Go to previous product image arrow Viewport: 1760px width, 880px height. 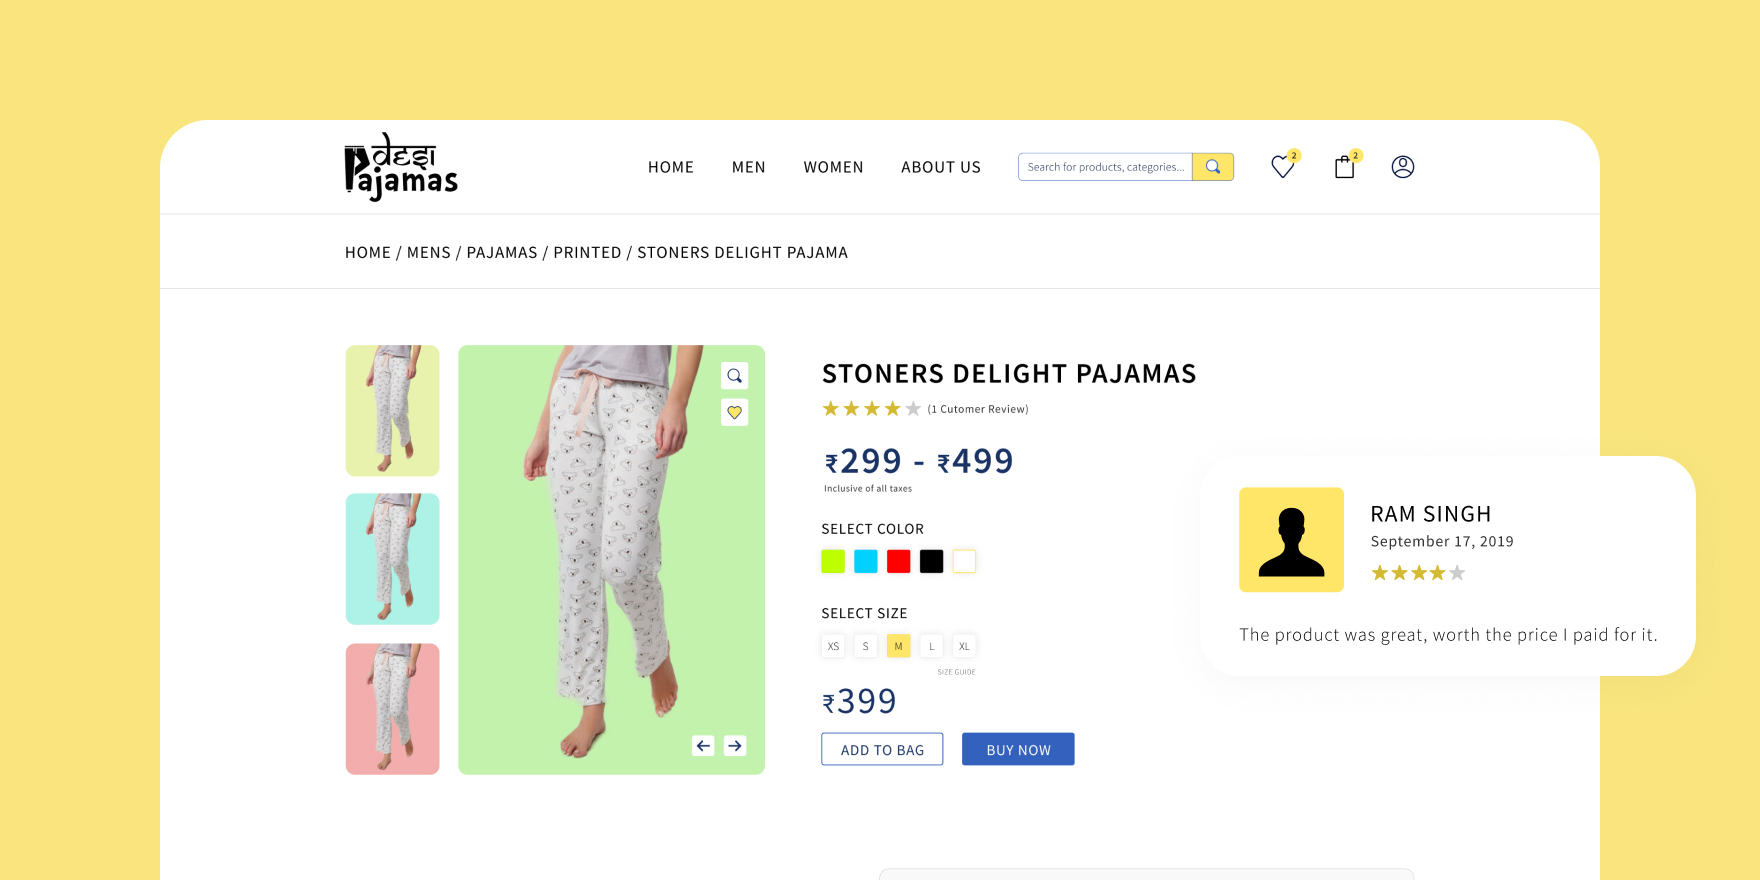703,746
